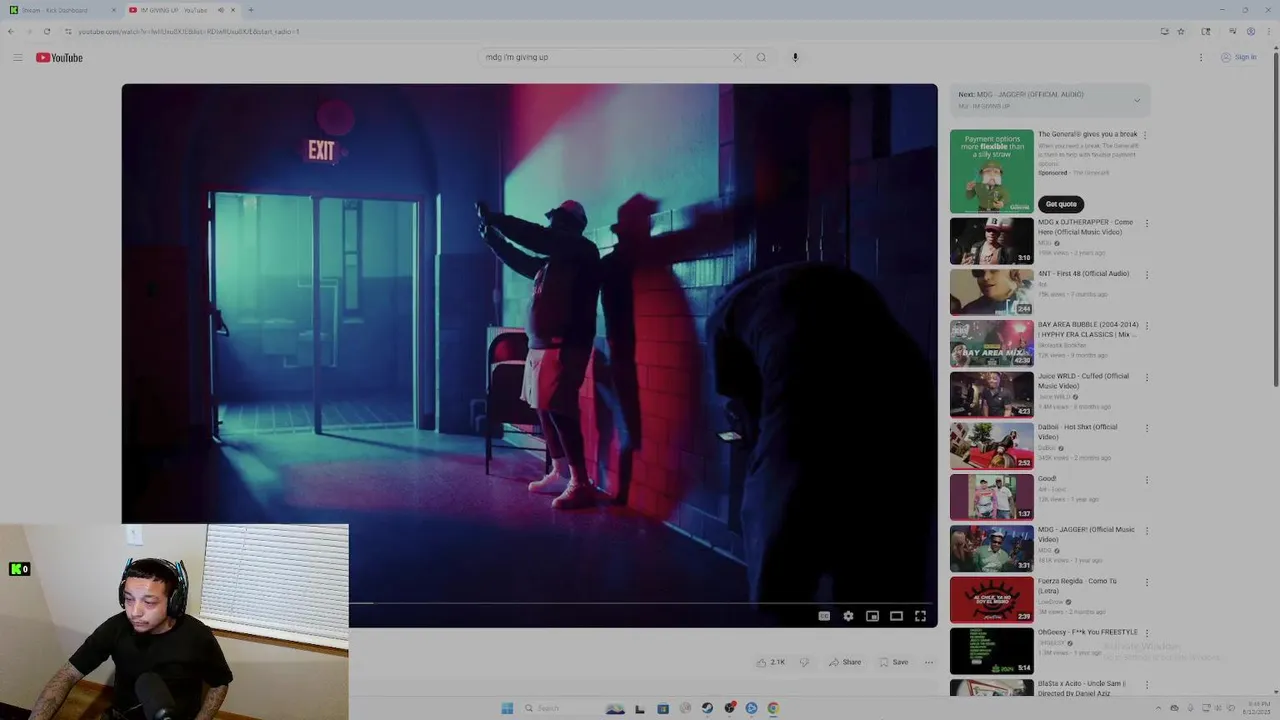
Task: Open Fuerza Regida - Como Tu video
Action: coord(991,600)
